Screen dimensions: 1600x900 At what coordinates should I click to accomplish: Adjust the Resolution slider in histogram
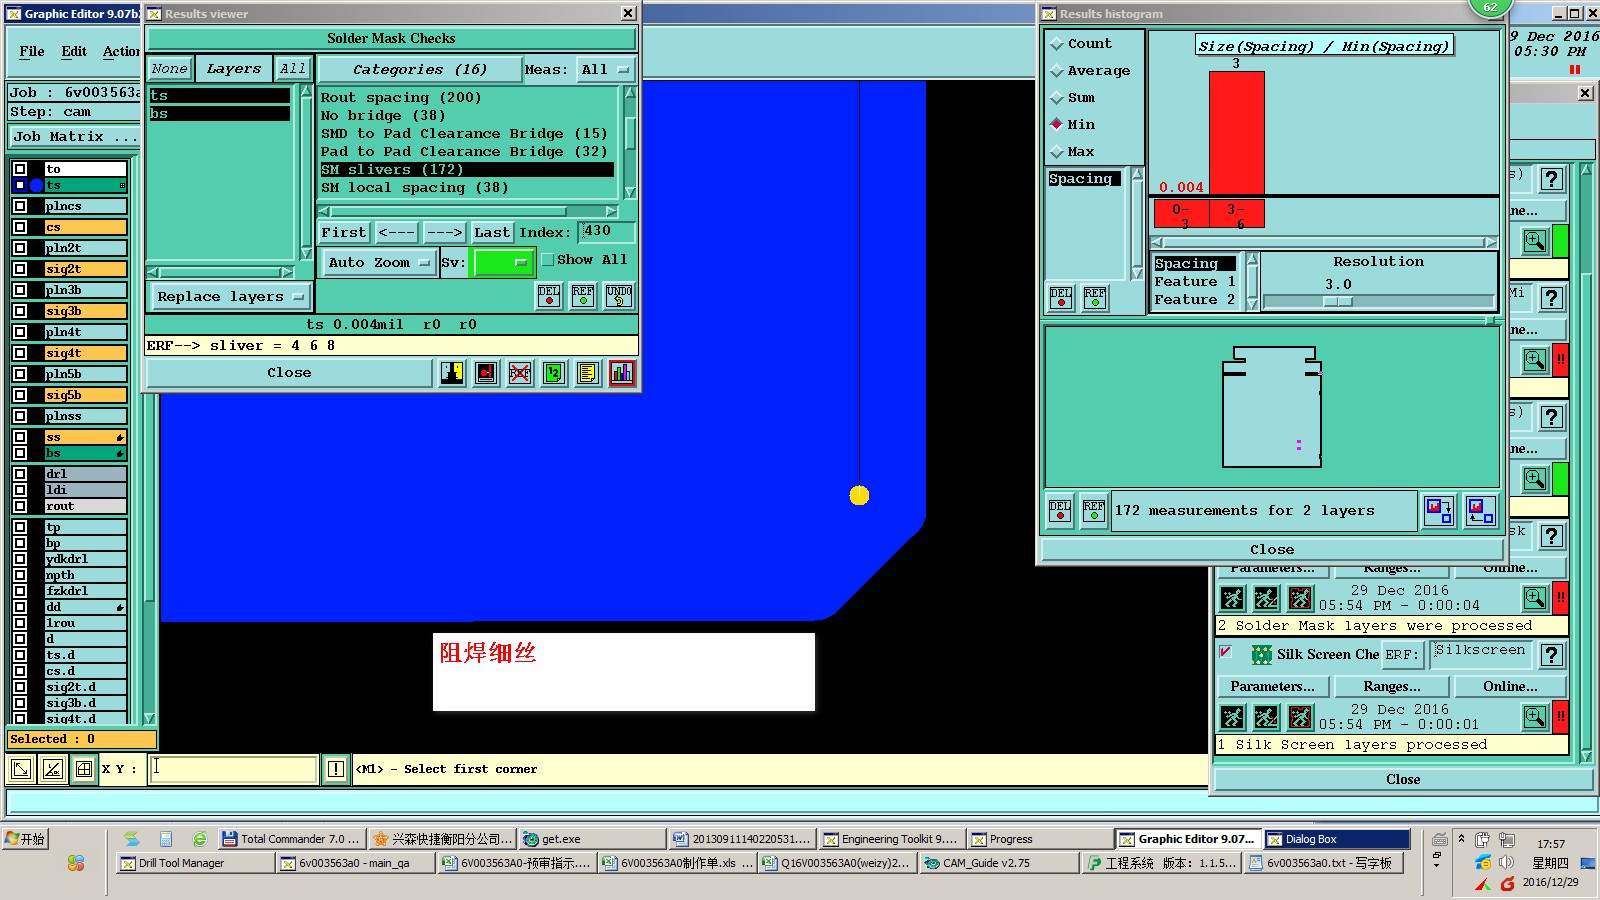click(x=1338, y=301)
